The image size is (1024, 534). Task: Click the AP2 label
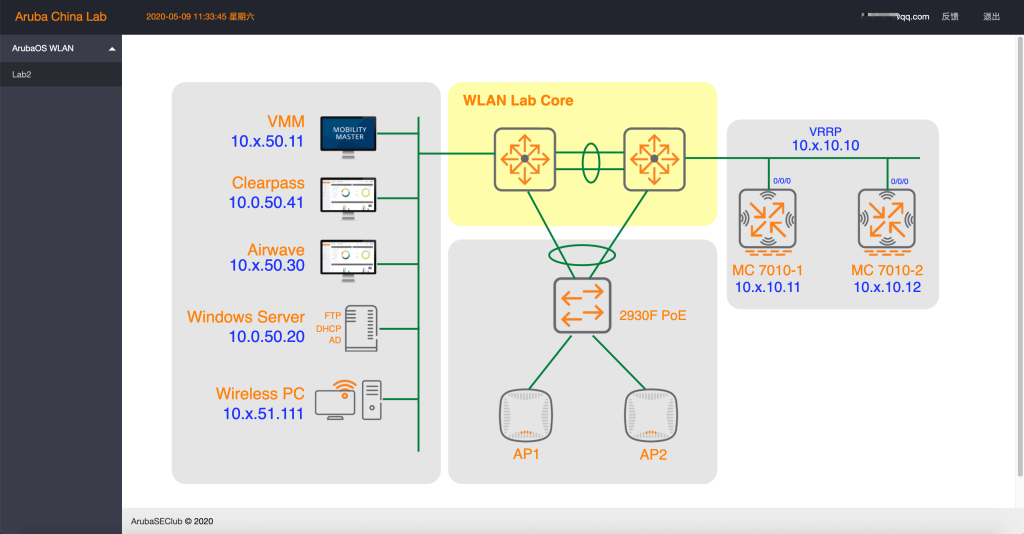tap(653, 454)
